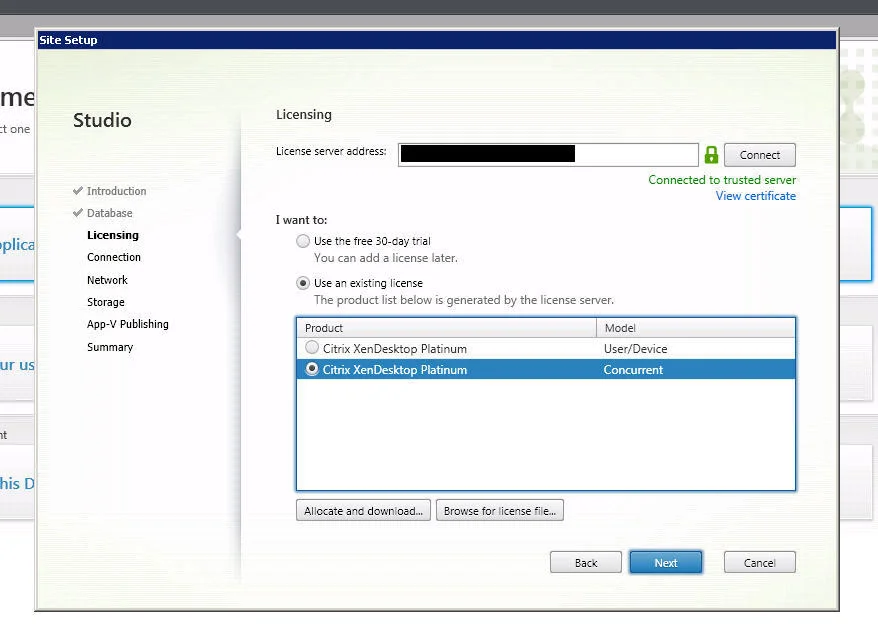Click Connected to trusted server status text

722,180
